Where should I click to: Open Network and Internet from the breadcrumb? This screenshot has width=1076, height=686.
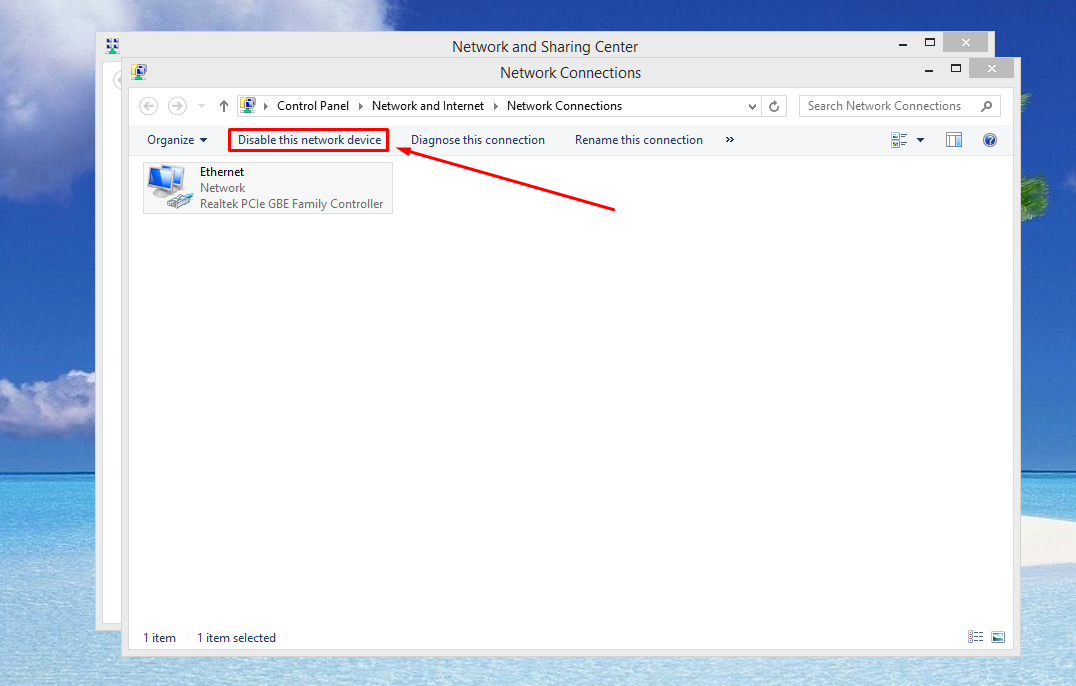427,105
